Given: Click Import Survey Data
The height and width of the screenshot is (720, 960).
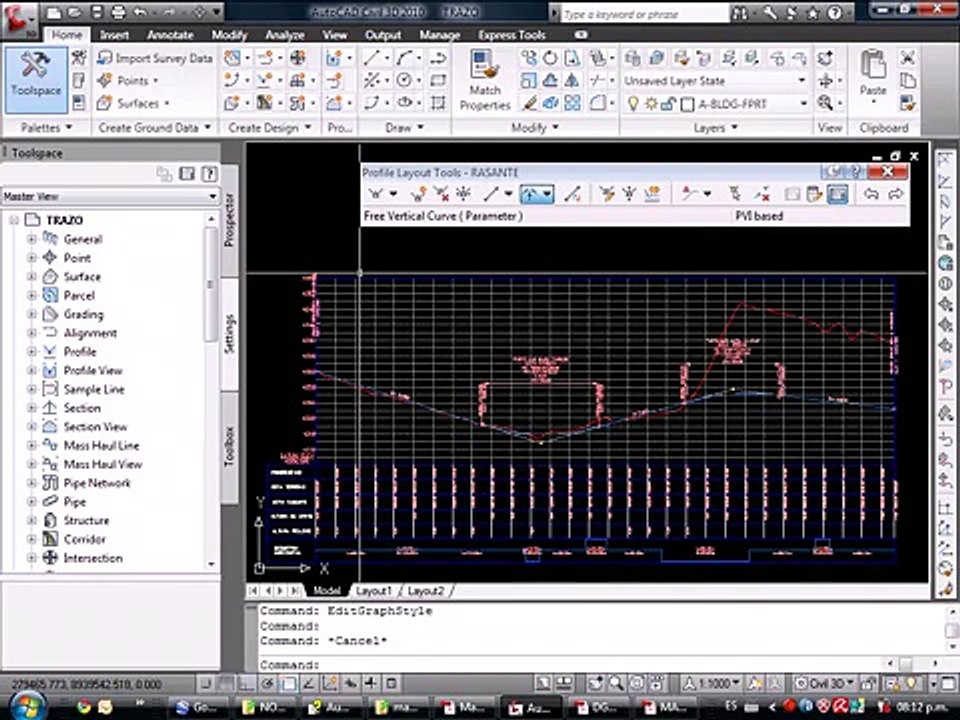Looking at the screenshot, I should [x=156, y=58].
